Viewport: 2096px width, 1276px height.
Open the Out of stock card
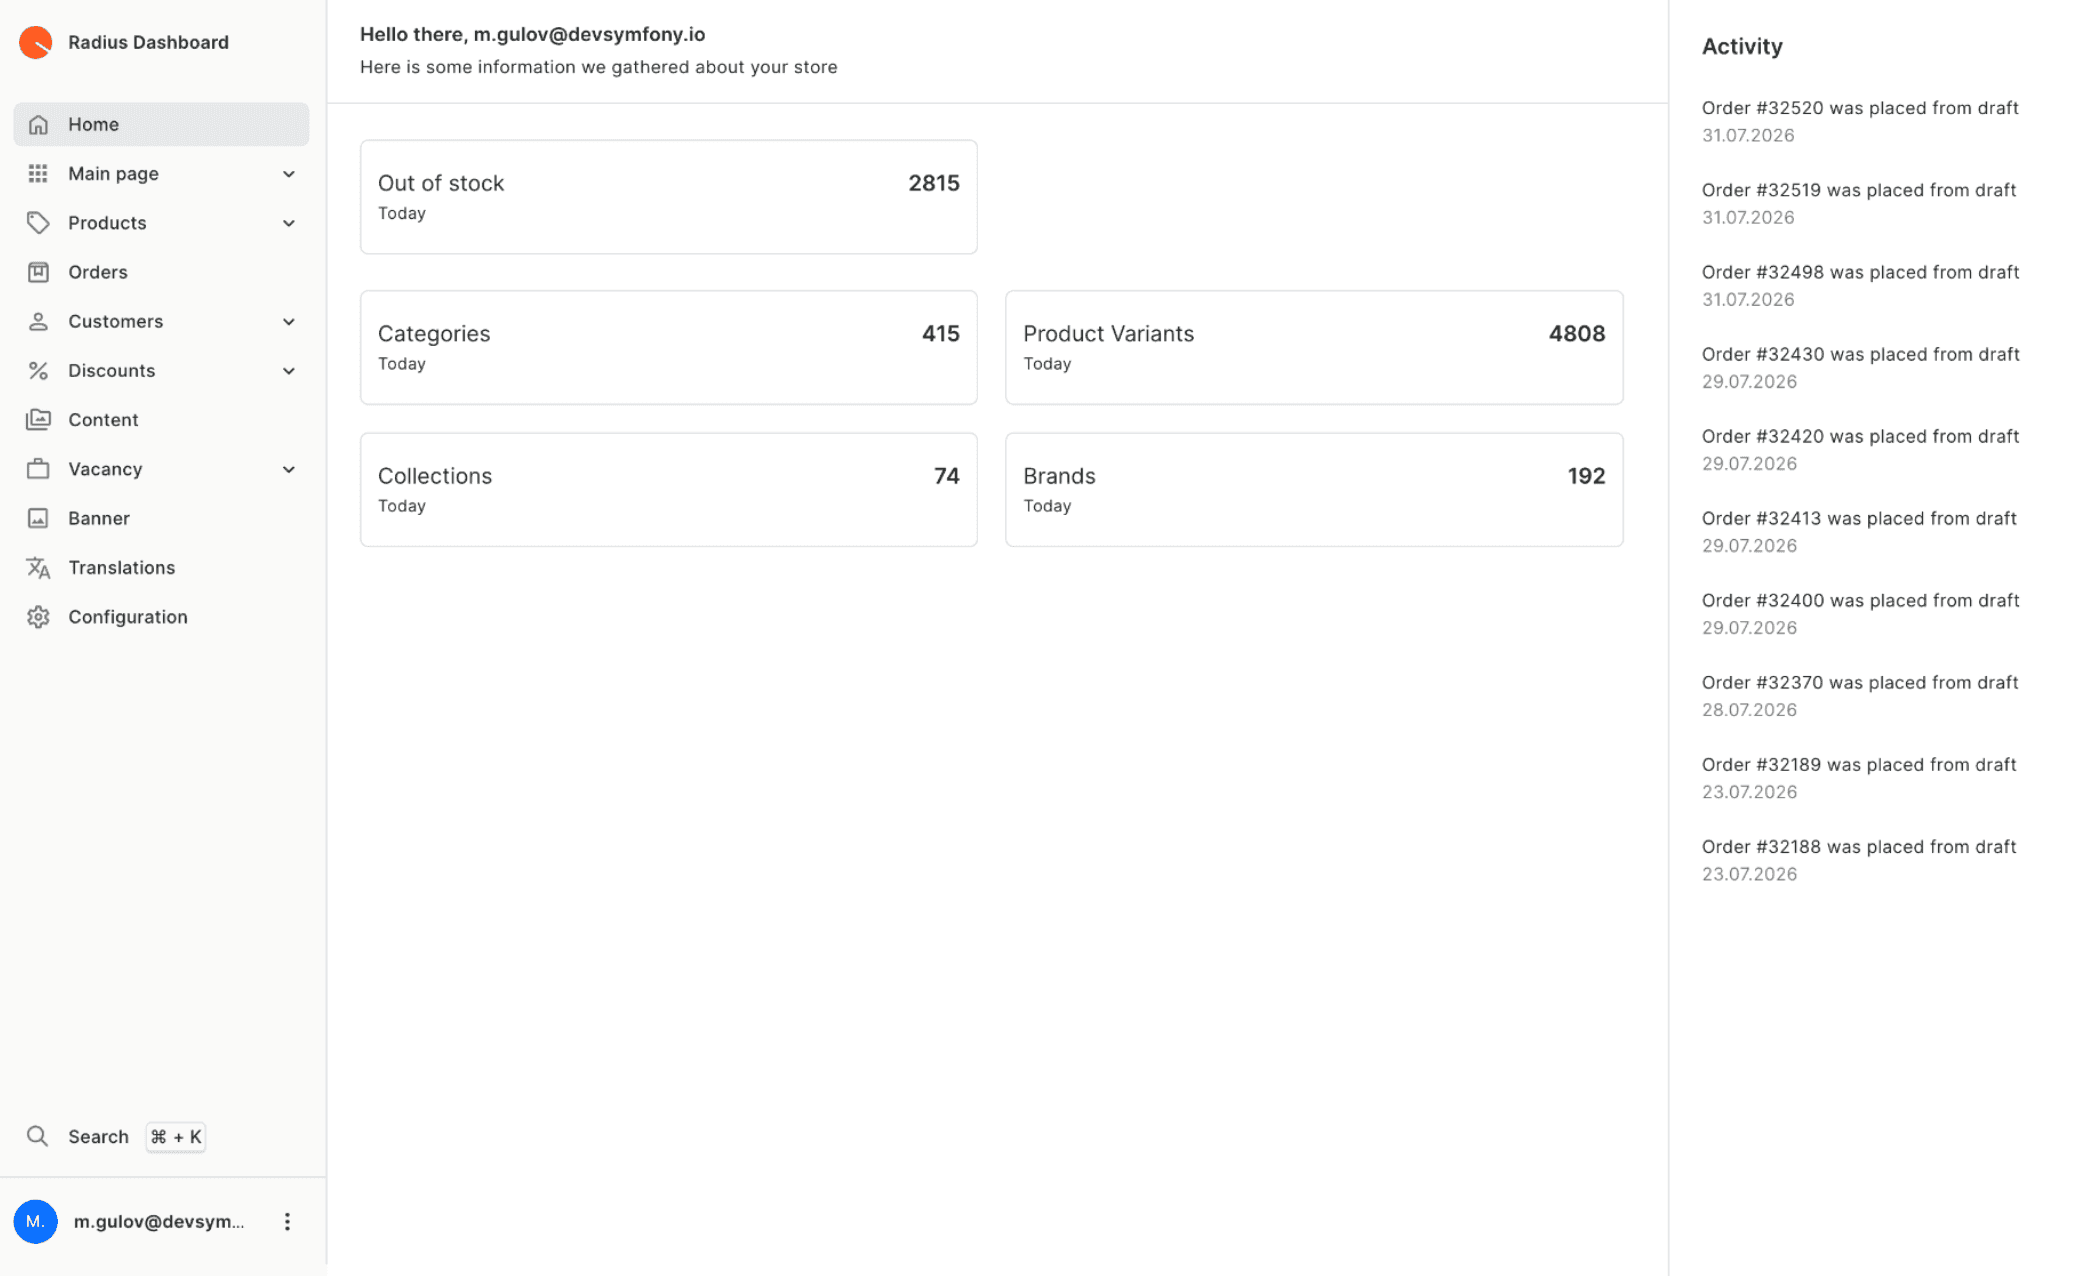[668, 197]
